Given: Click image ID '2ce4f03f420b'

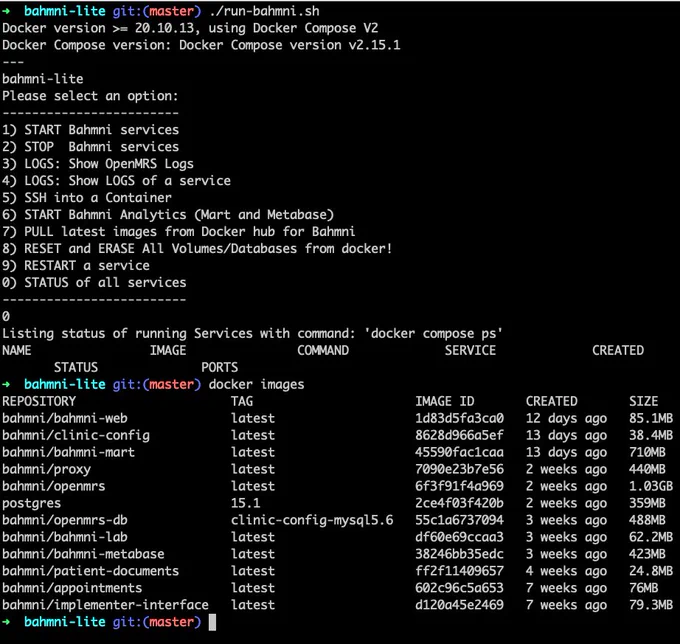Looking at the screenshot, I should click(460, 503).
